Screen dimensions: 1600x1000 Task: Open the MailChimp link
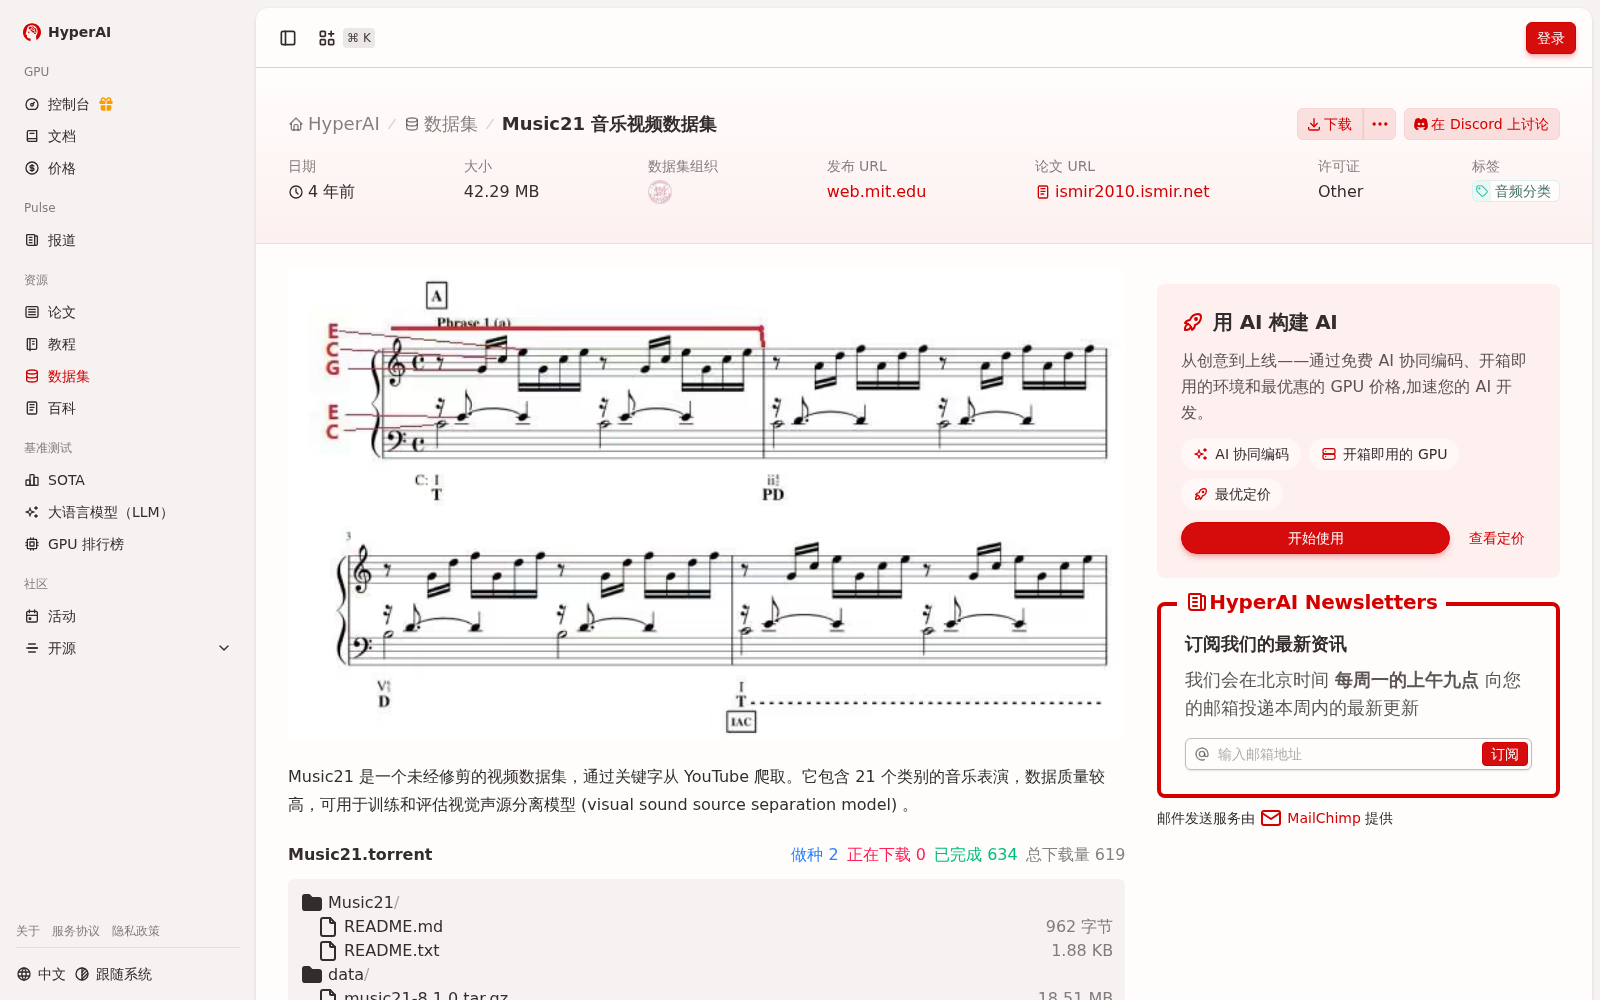1323,818
